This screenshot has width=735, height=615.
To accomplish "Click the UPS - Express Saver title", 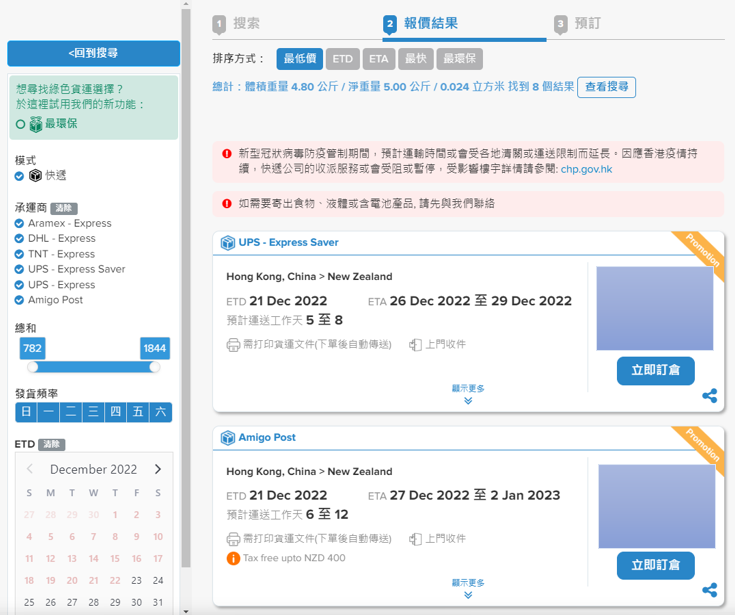I will tap(288, 243).
